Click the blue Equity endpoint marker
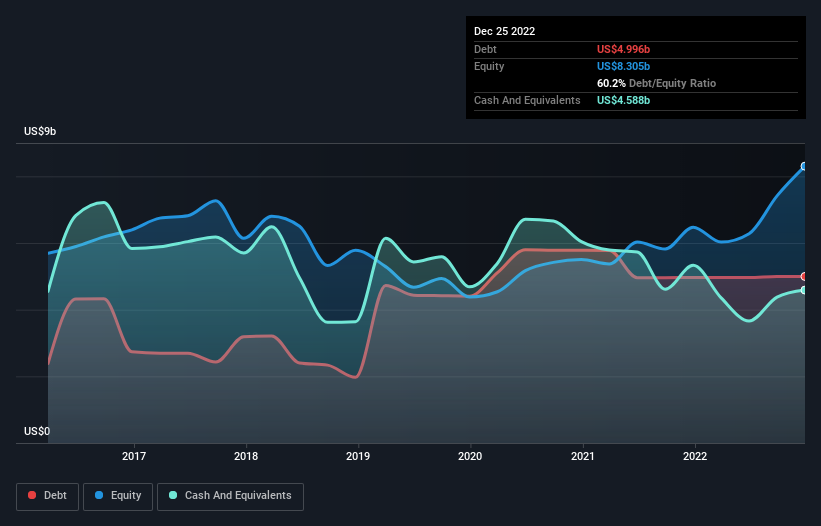 tap(804, 166)
